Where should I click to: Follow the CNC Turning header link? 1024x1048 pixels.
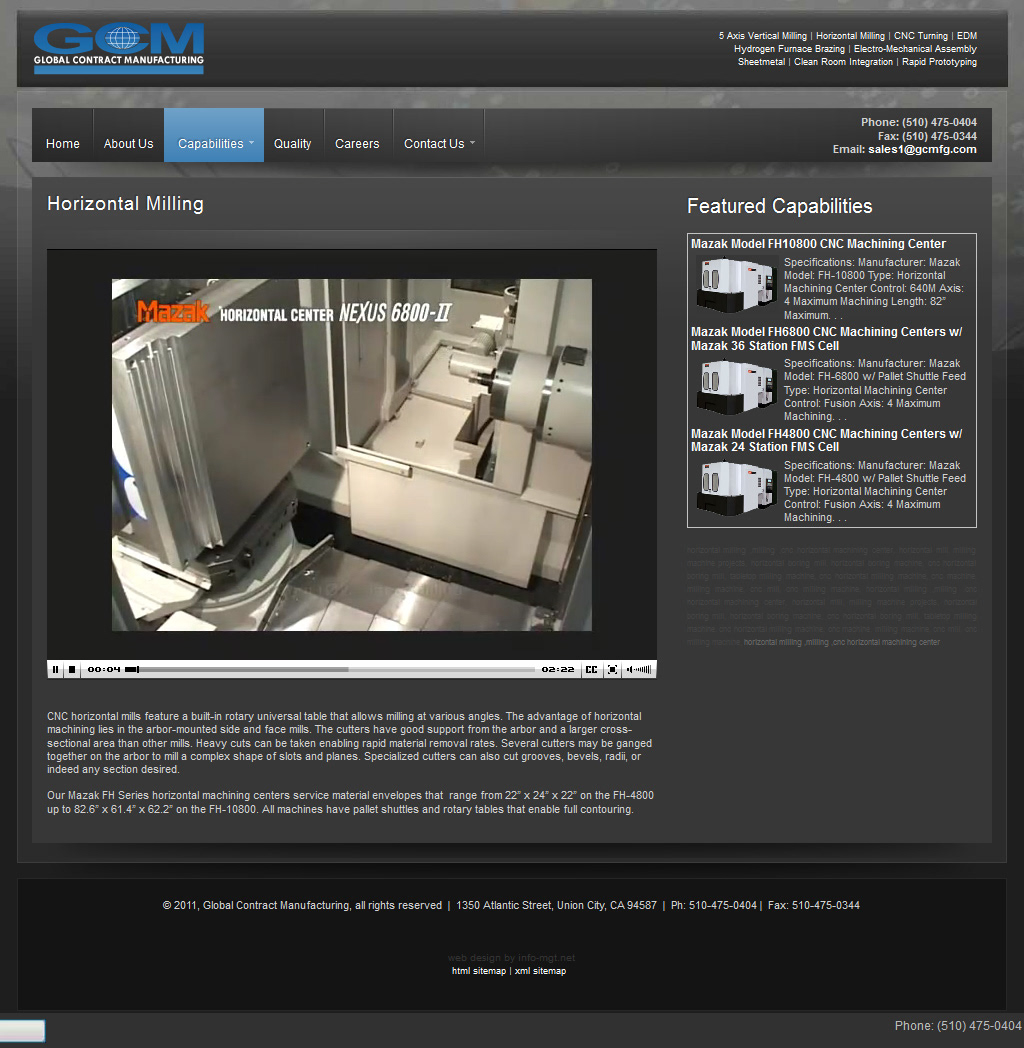921,36
